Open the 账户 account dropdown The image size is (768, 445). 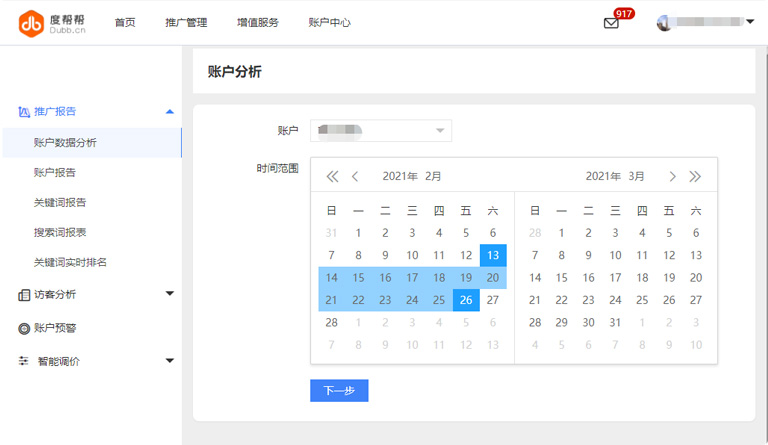(380, 131)
